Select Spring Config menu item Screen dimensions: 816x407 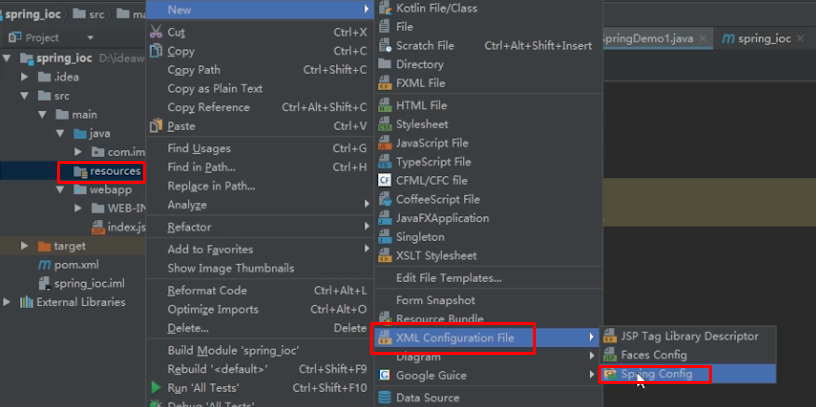click(688, 374)
